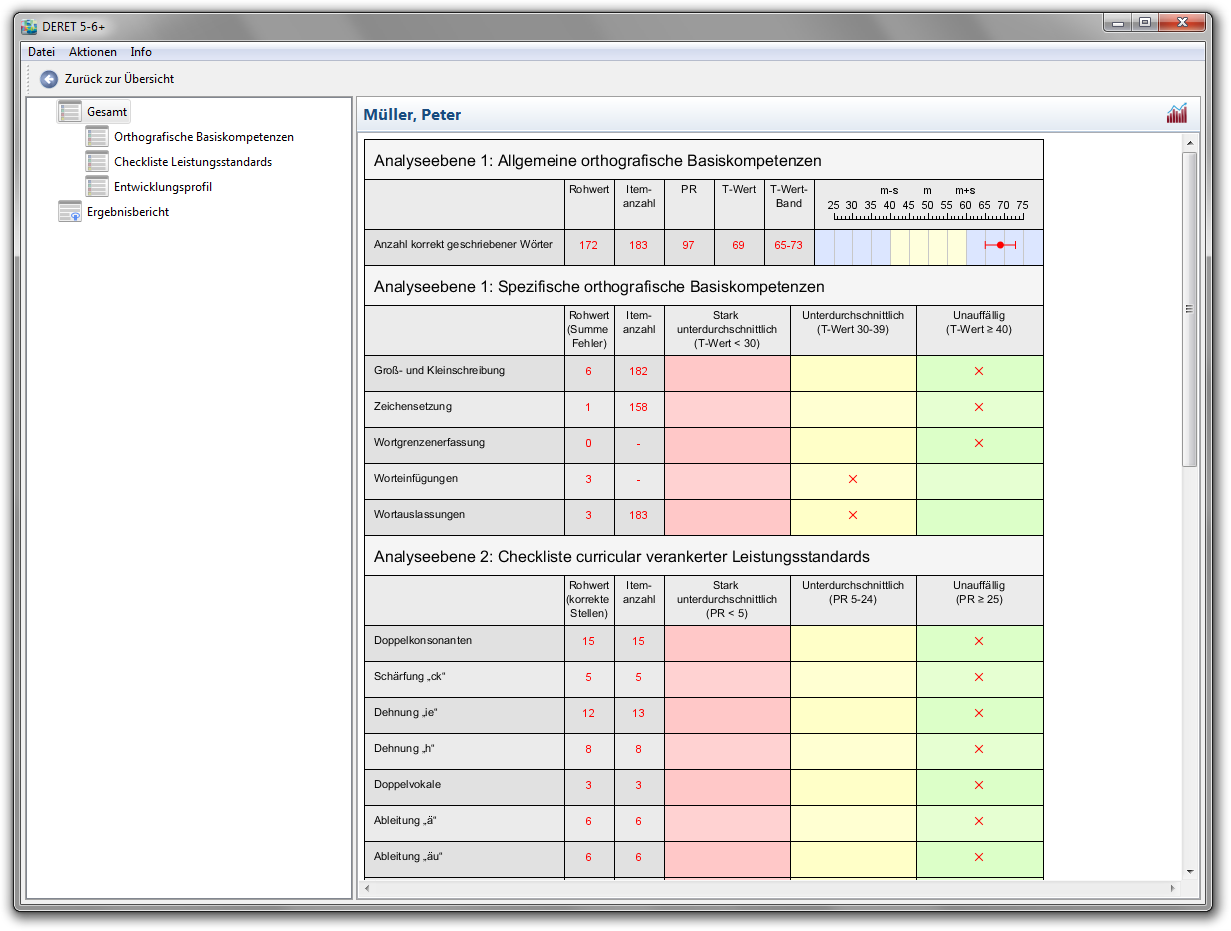Click the X mark in Doppelvokale row
Viewport: 1231px width, 931px height.
coord(979,786)
